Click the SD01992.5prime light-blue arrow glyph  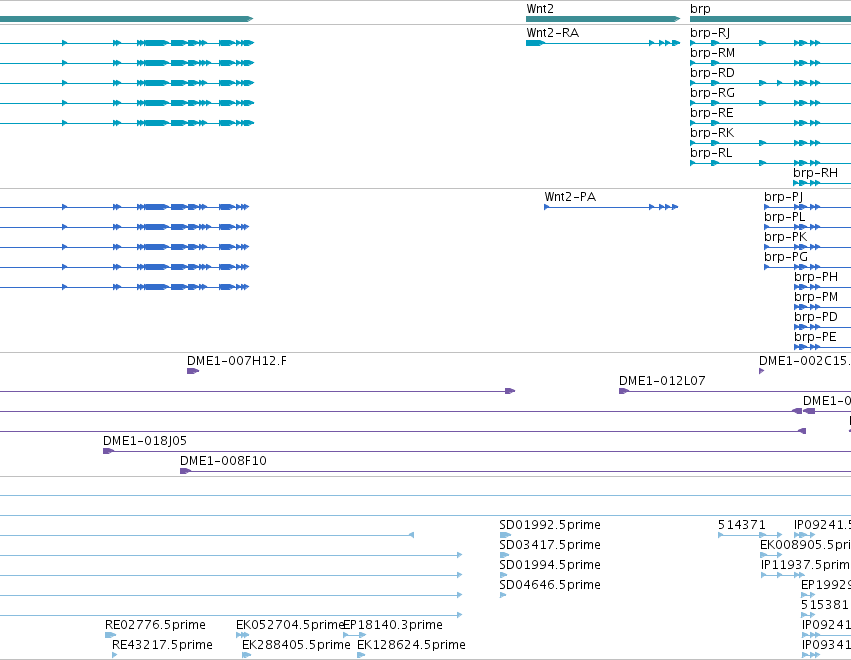[x=505, y=535]
